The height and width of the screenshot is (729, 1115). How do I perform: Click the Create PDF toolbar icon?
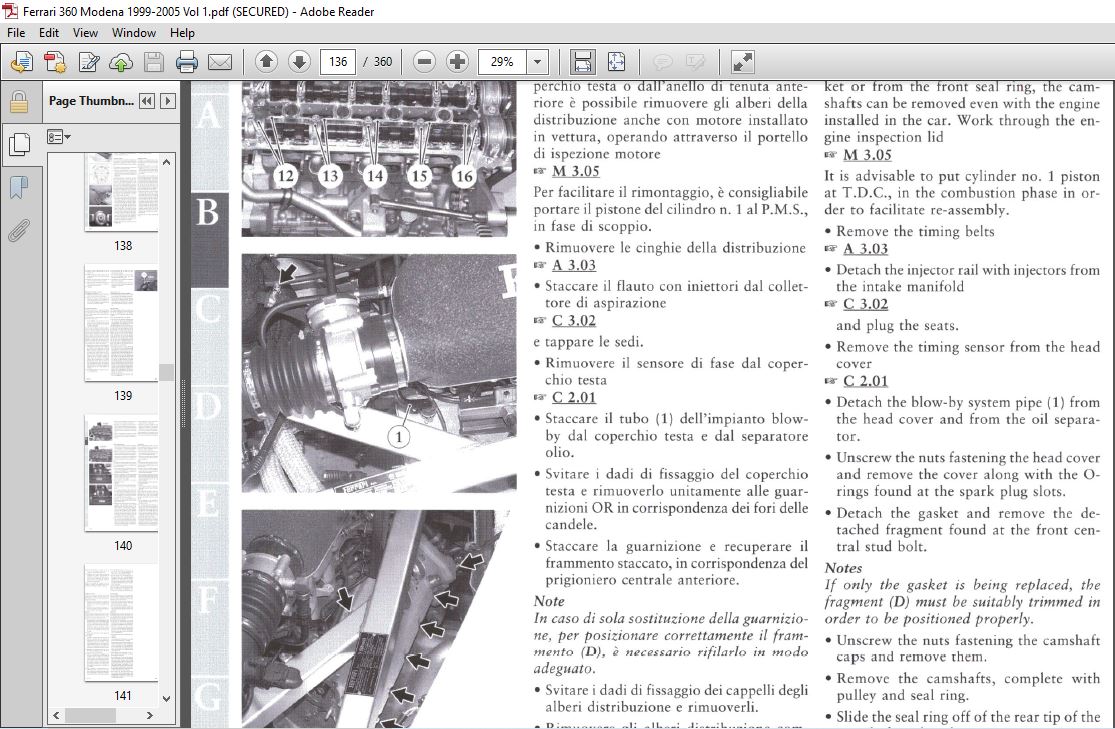(55, 63)
